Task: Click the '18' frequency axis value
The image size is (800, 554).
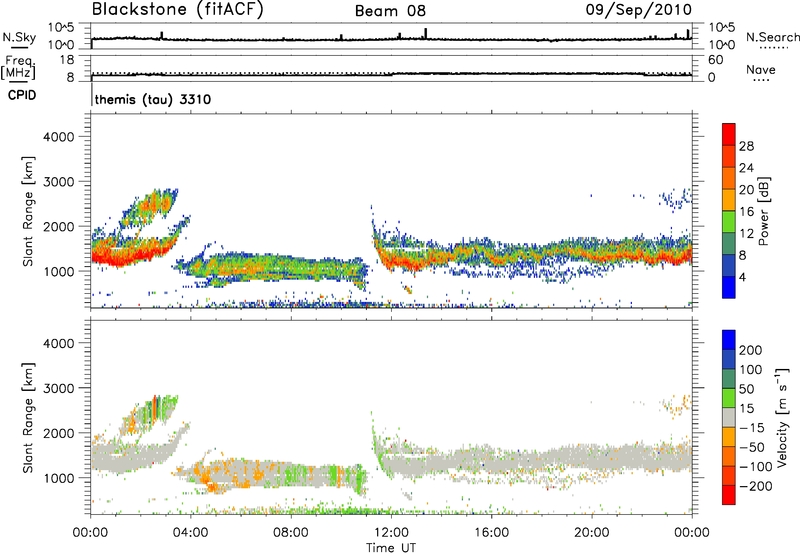Action: click(67, 60)
